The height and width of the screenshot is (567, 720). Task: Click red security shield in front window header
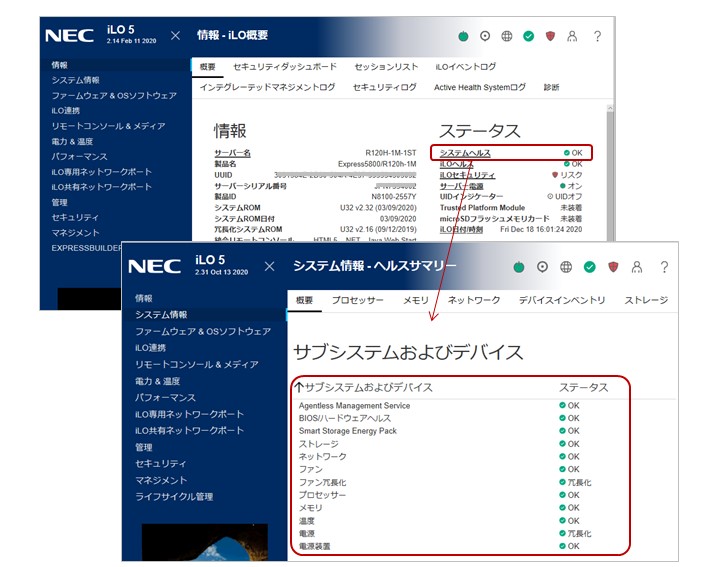[613, 267]
